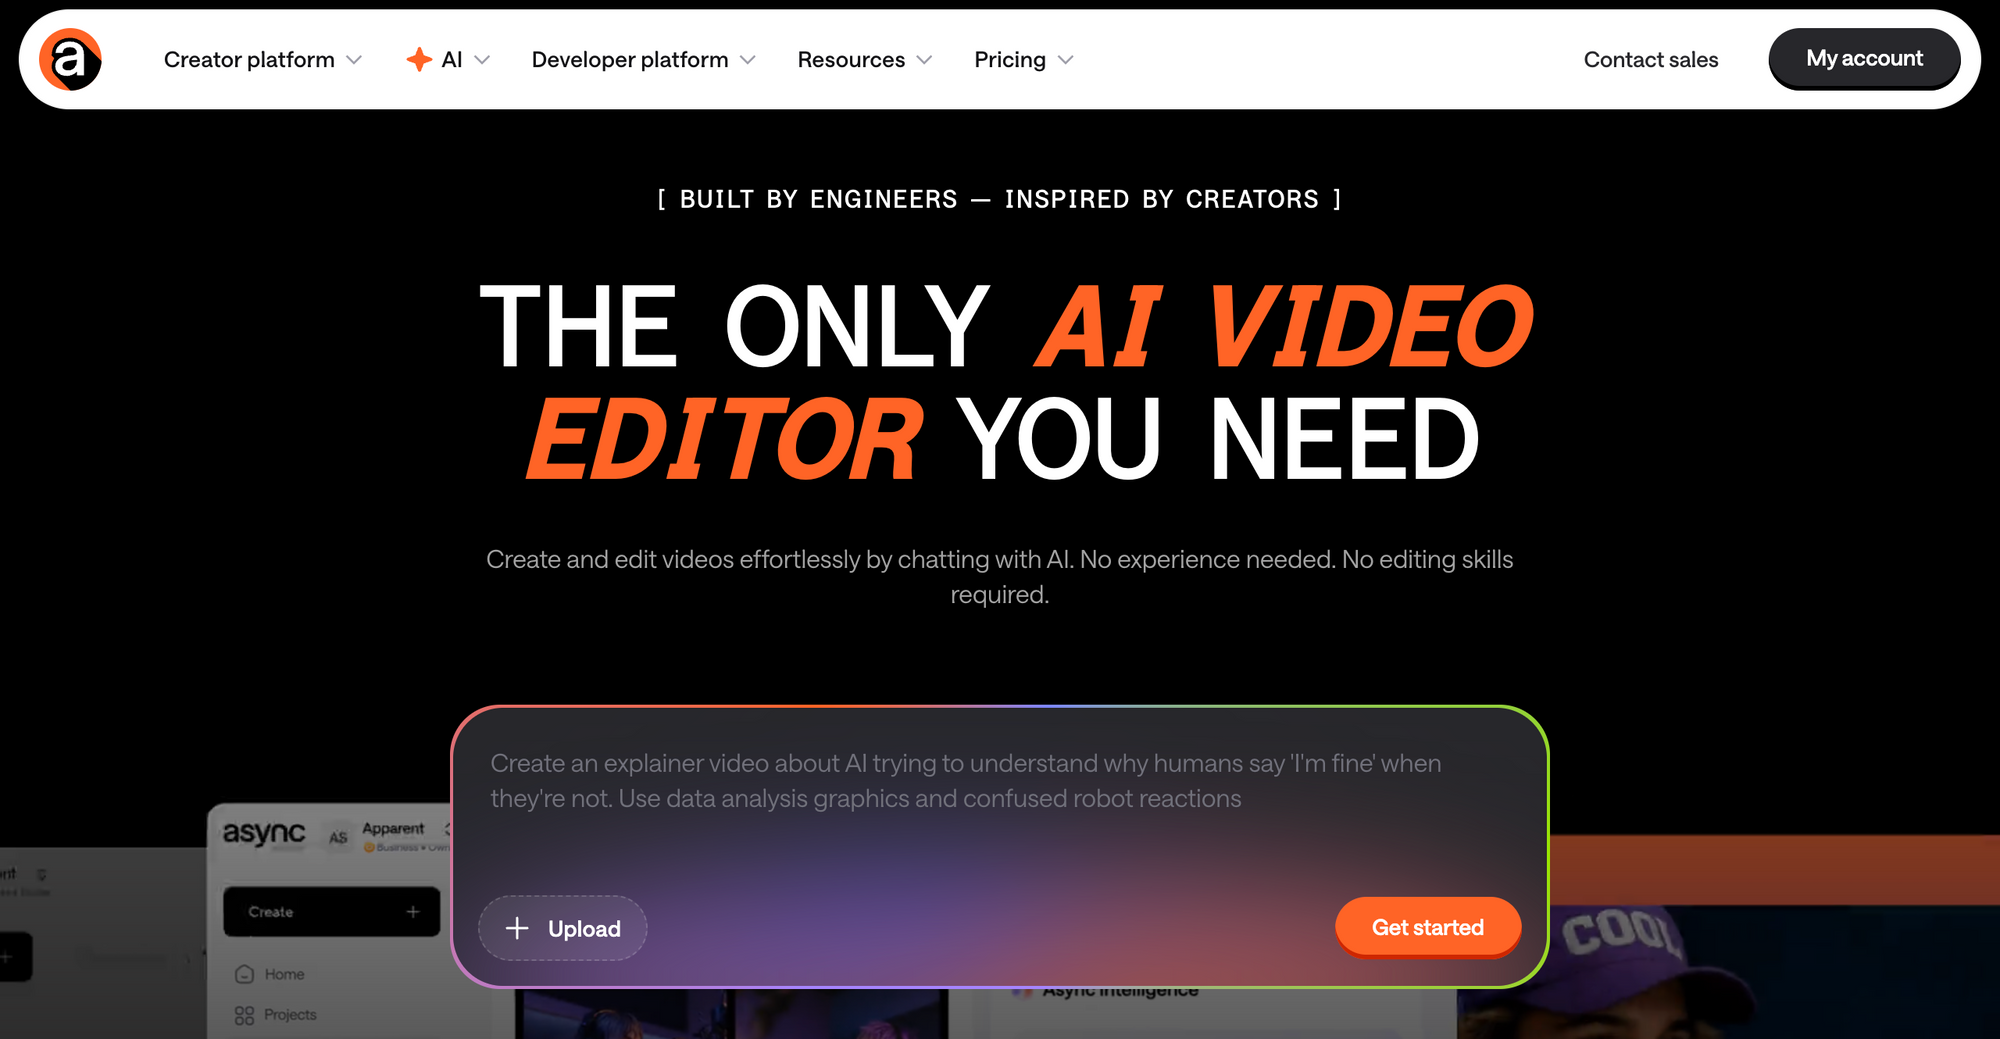The width and height of the screenshot is (2000, 1039).
Task: Expand the Resources chevron
Action: pos(925,60)
